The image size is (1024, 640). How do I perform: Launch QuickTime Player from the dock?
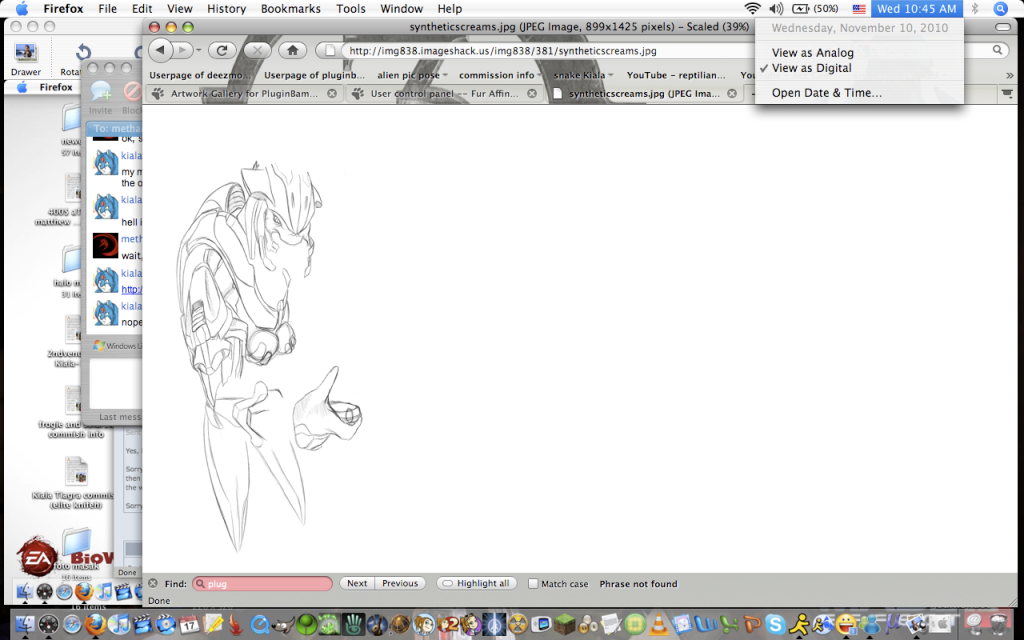[x=259, y=625]
